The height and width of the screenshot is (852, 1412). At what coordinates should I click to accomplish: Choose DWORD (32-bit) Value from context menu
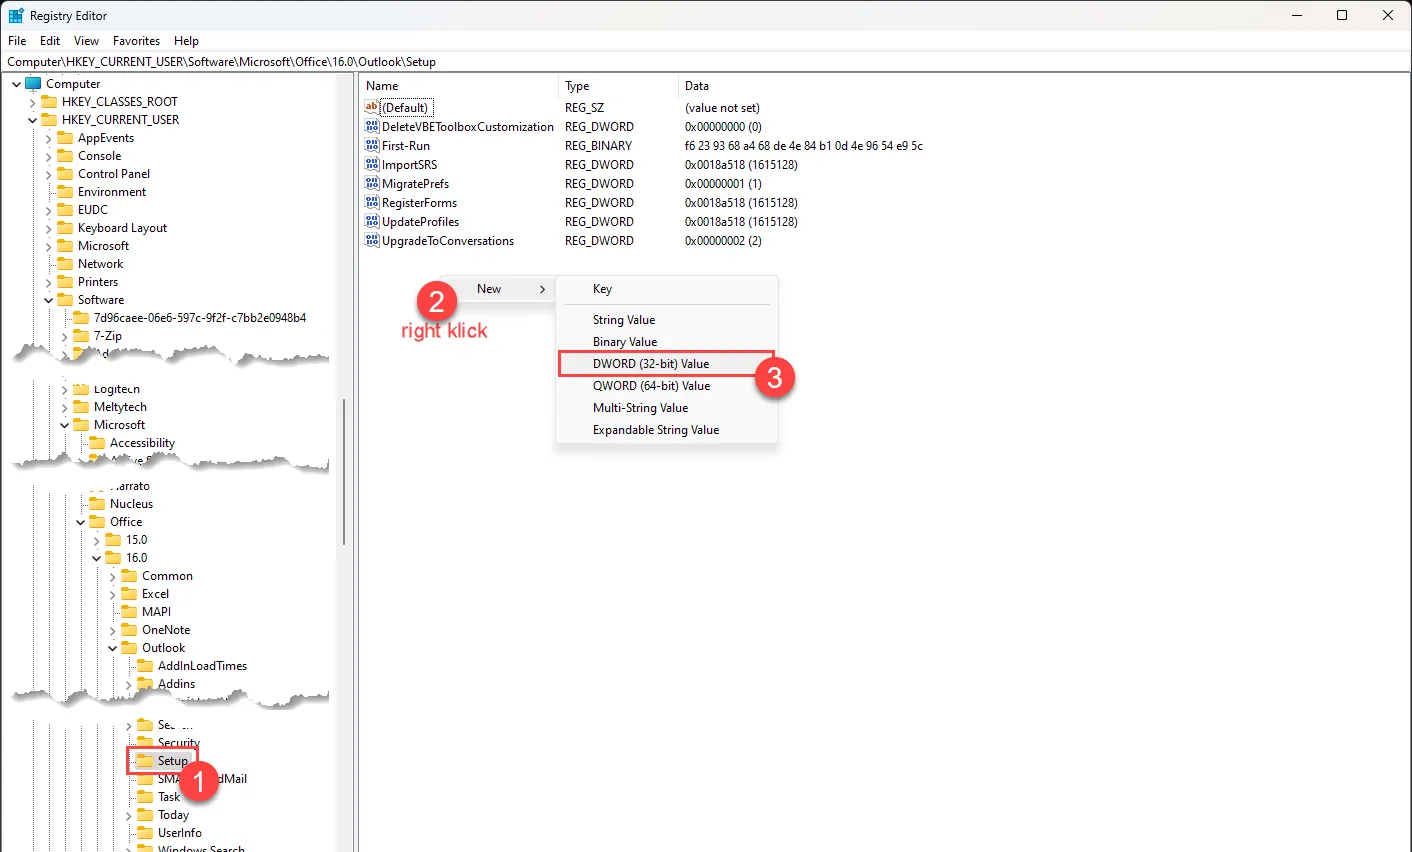point(666,364)
